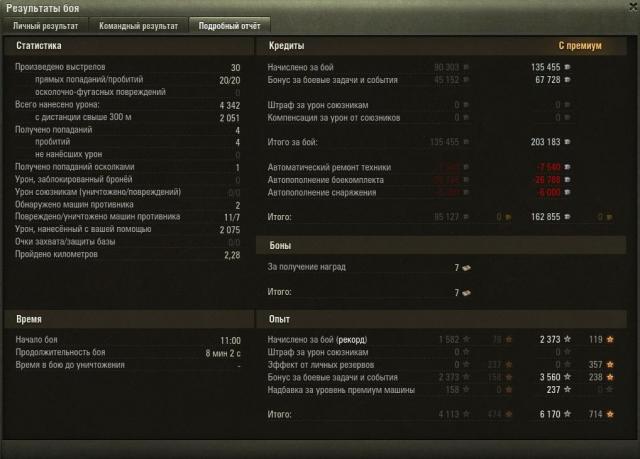Click Продолжительность боя row

(128, 353)
